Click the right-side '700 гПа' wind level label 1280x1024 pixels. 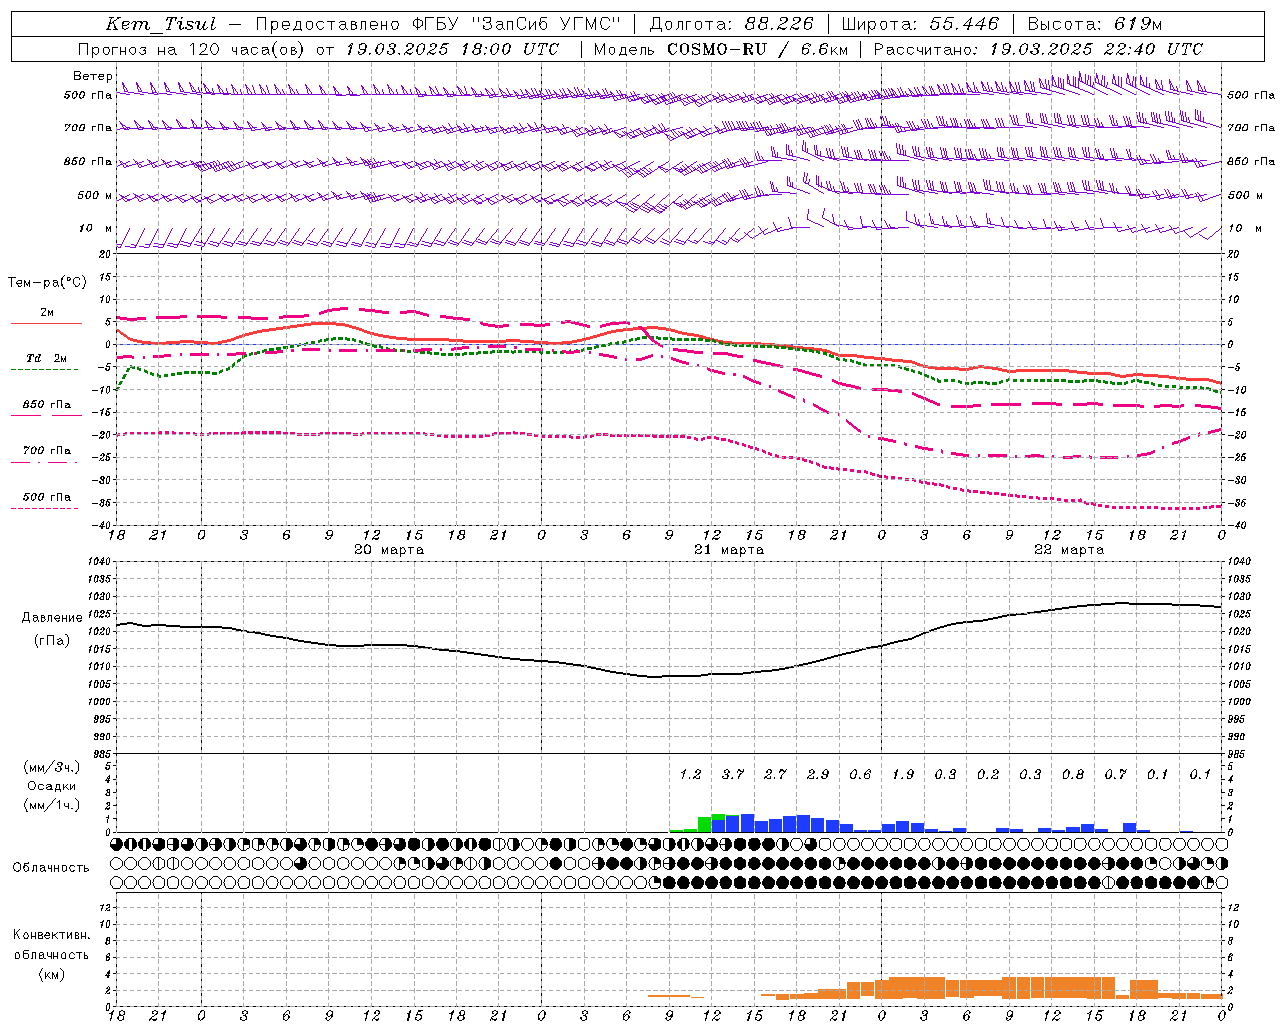[1251, 128]
